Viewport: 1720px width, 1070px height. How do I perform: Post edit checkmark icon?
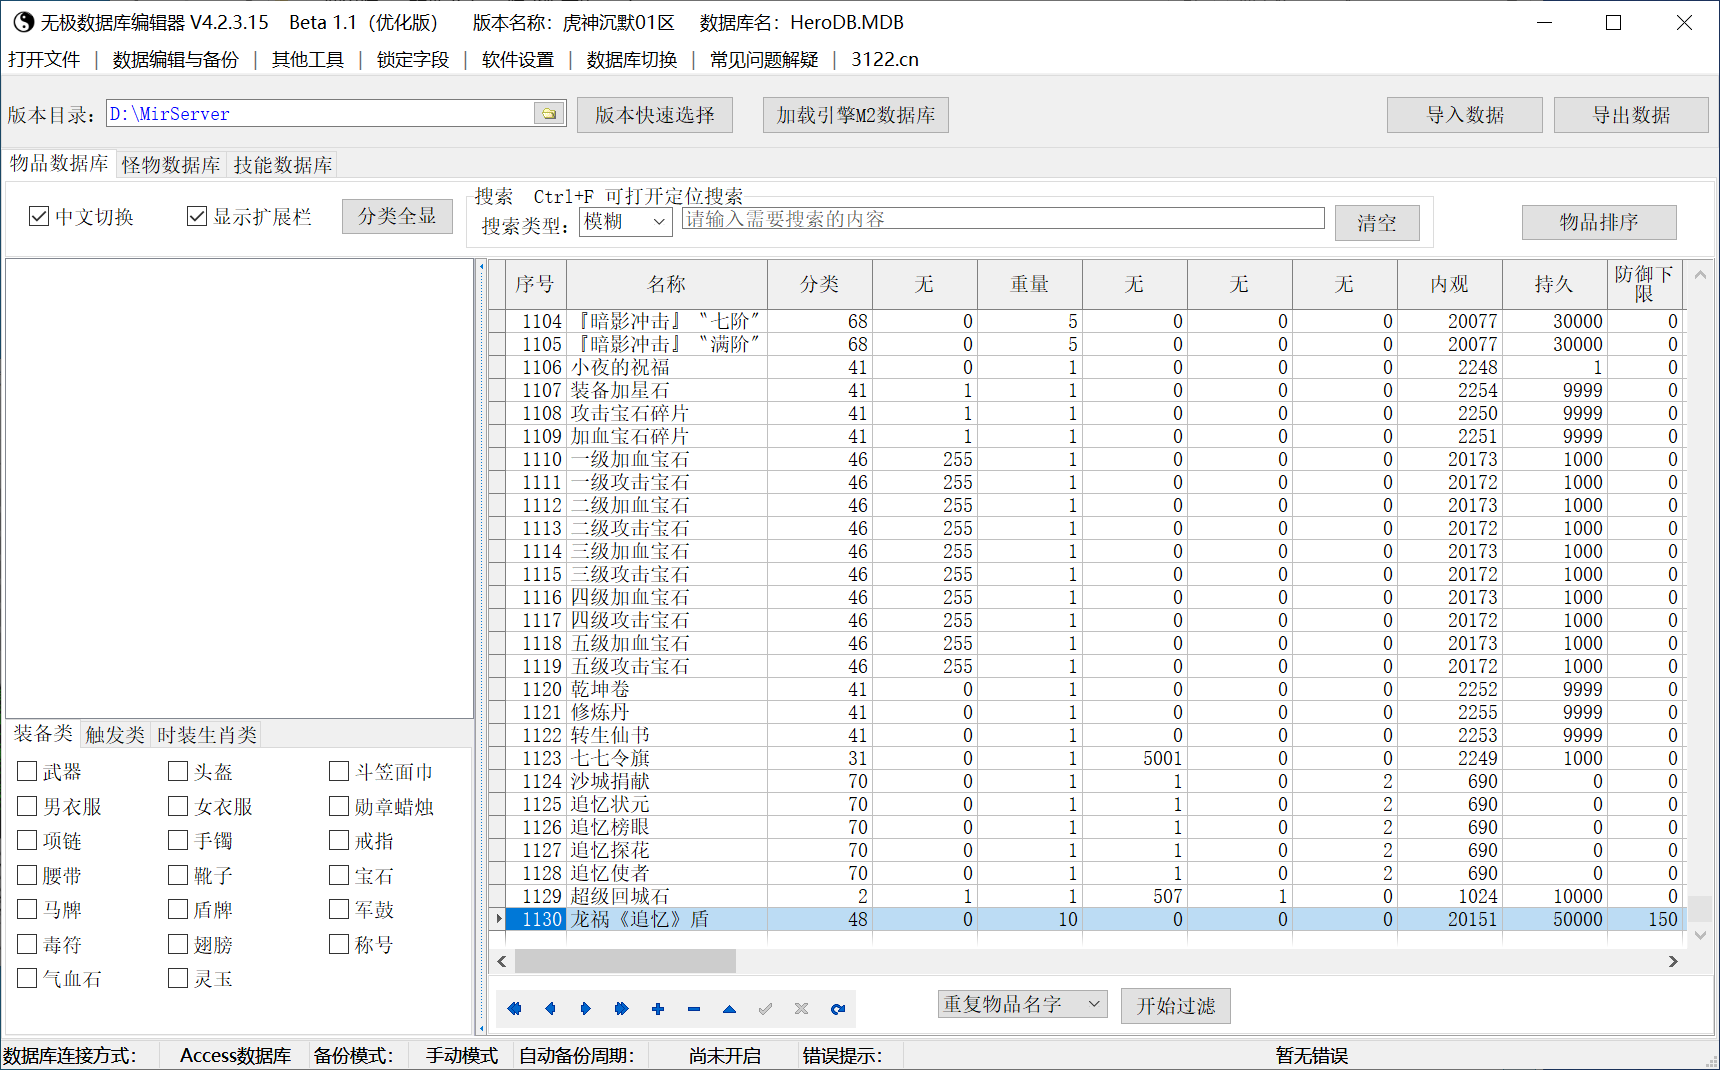766,1009
